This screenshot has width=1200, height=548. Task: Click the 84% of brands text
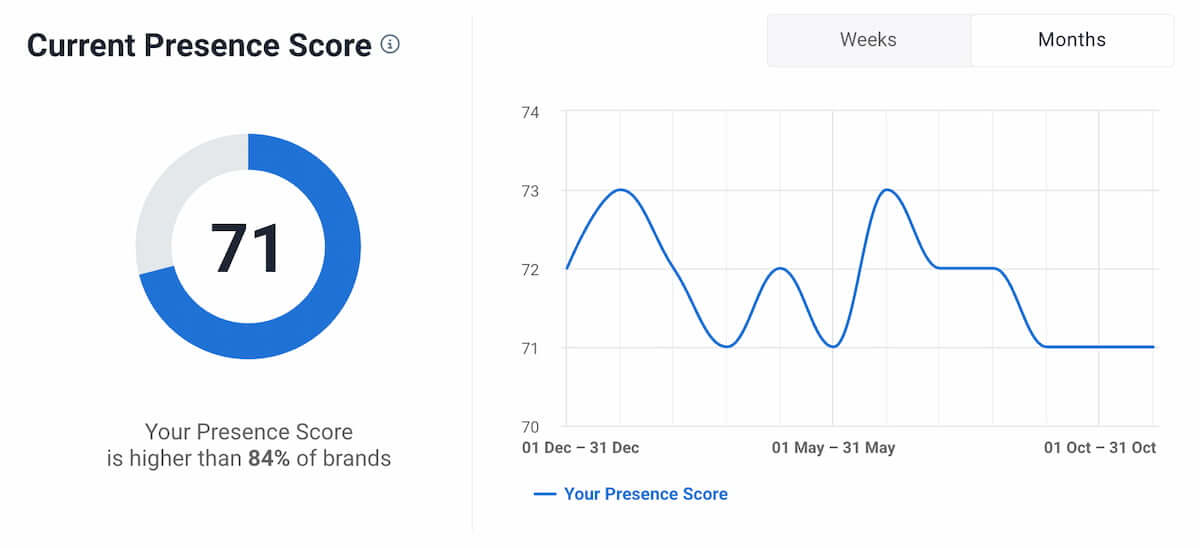(319, 460)
